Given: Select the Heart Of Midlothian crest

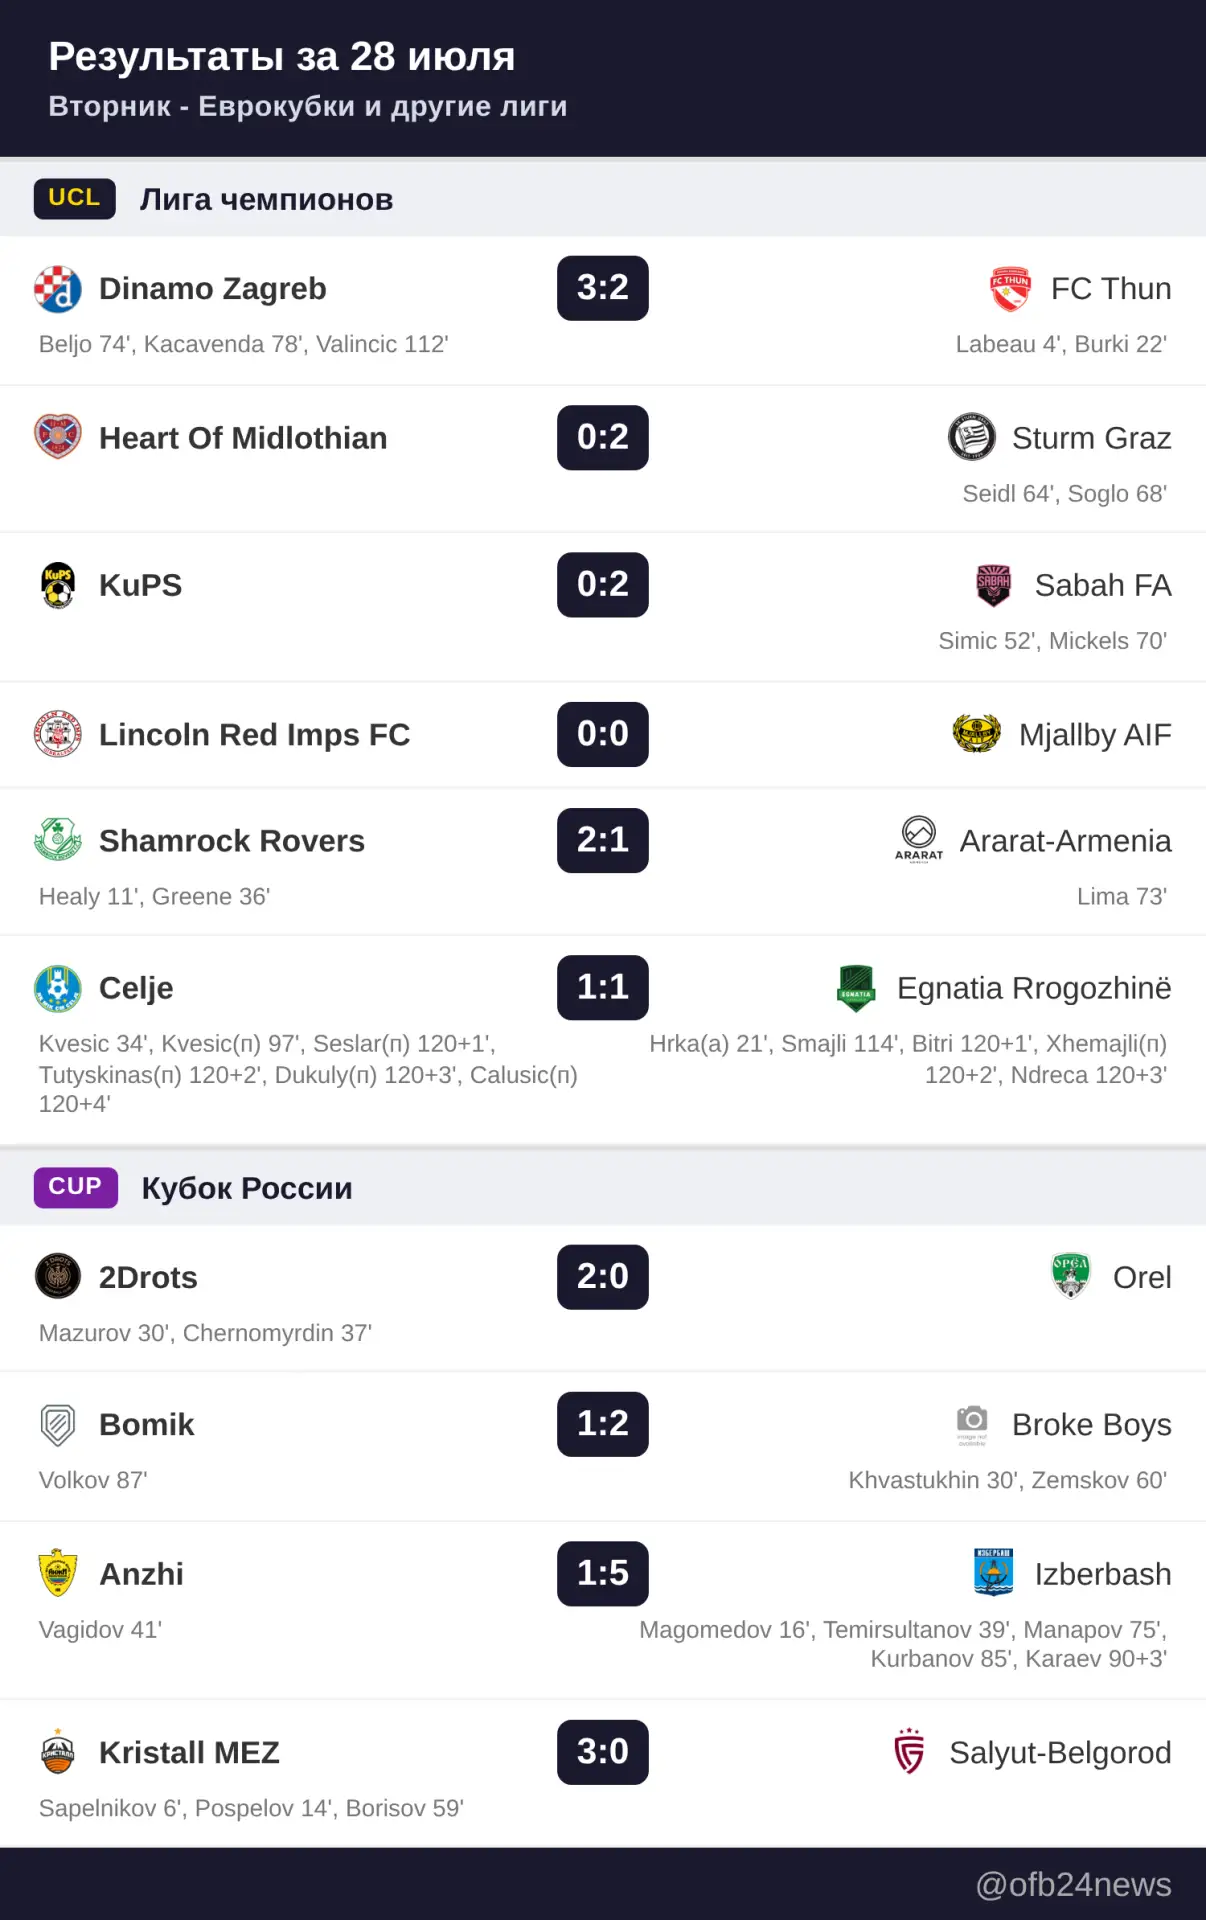Looking at the screenshot, I should pyautogui.click(x=58, y=438).
